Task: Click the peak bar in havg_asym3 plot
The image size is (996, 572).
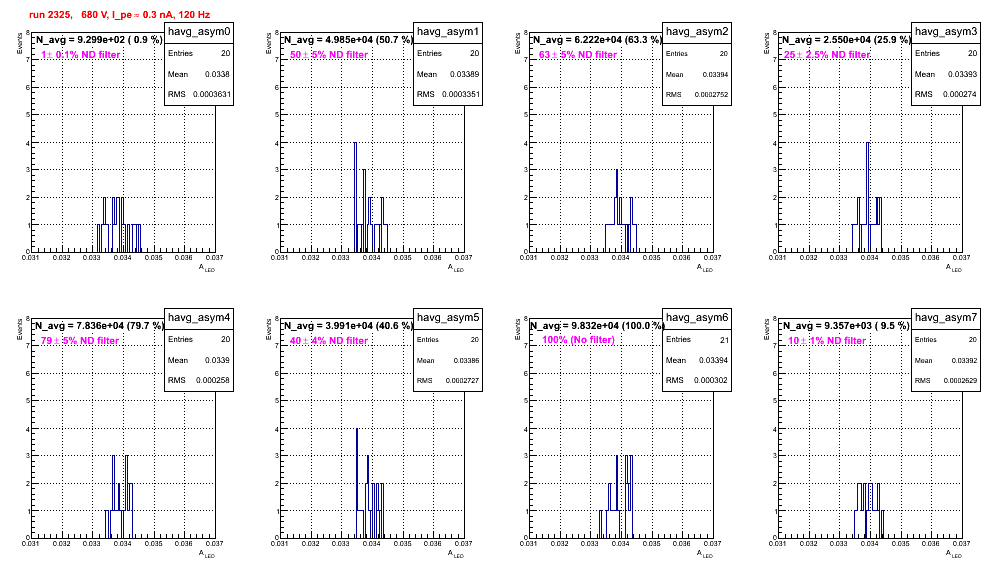Action: coord(868,197)
